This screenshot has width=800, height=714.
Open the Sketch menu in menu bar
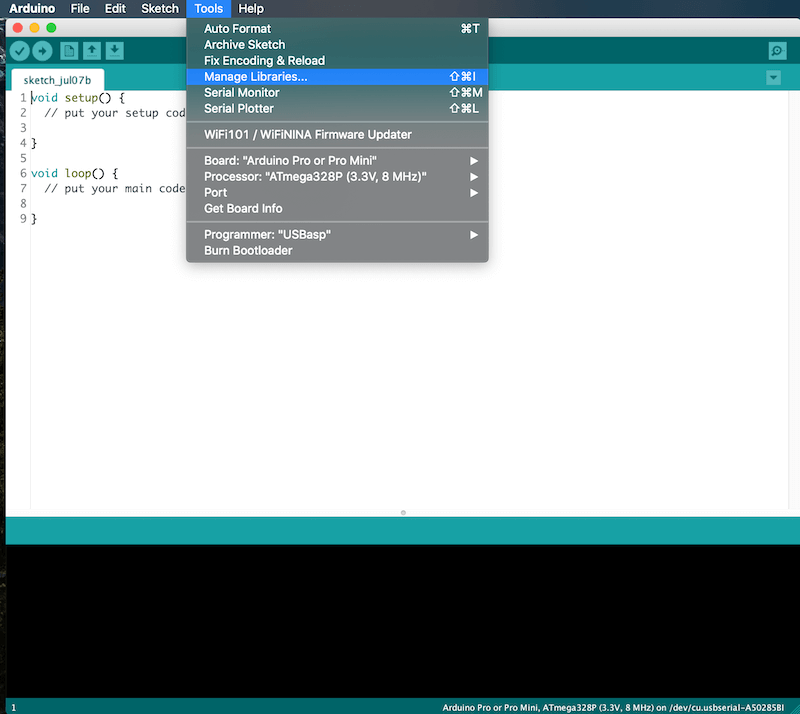160,9
